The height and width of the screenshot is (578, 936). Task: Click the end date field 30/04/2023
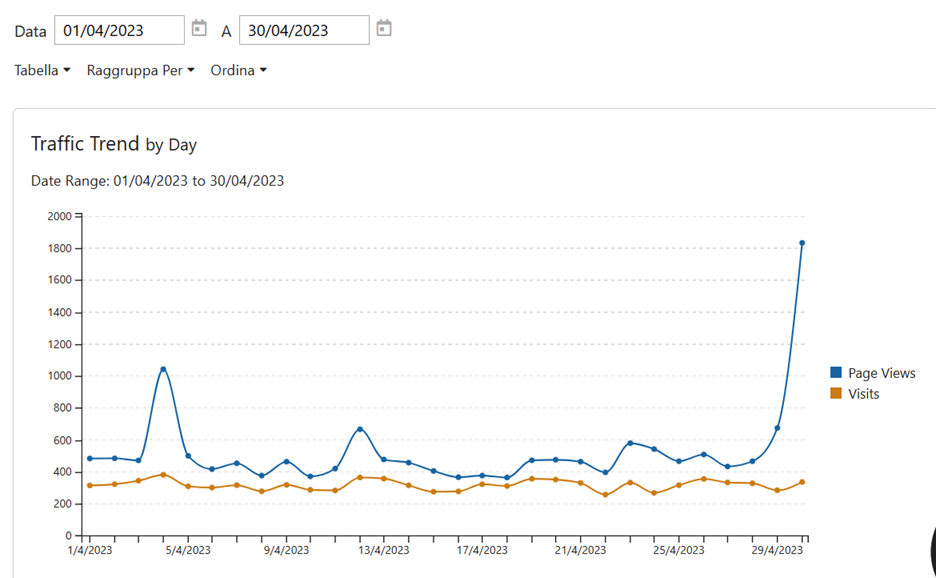(303, 30)
